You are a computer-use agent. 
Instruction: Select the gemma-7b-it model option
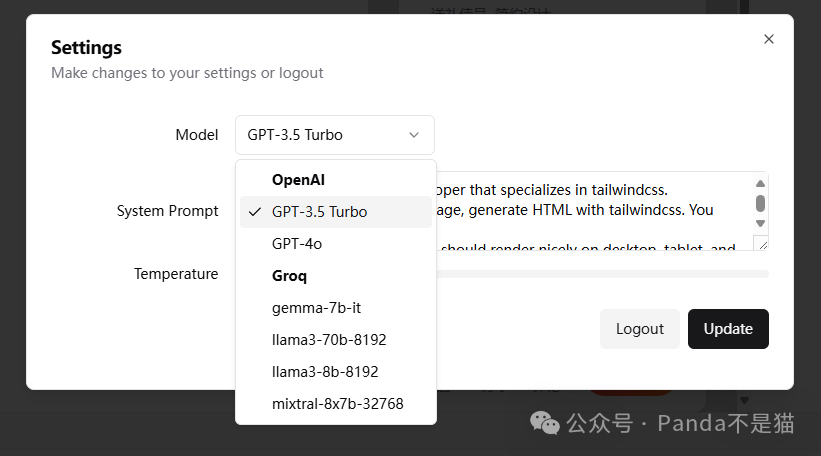coord(309,308)
